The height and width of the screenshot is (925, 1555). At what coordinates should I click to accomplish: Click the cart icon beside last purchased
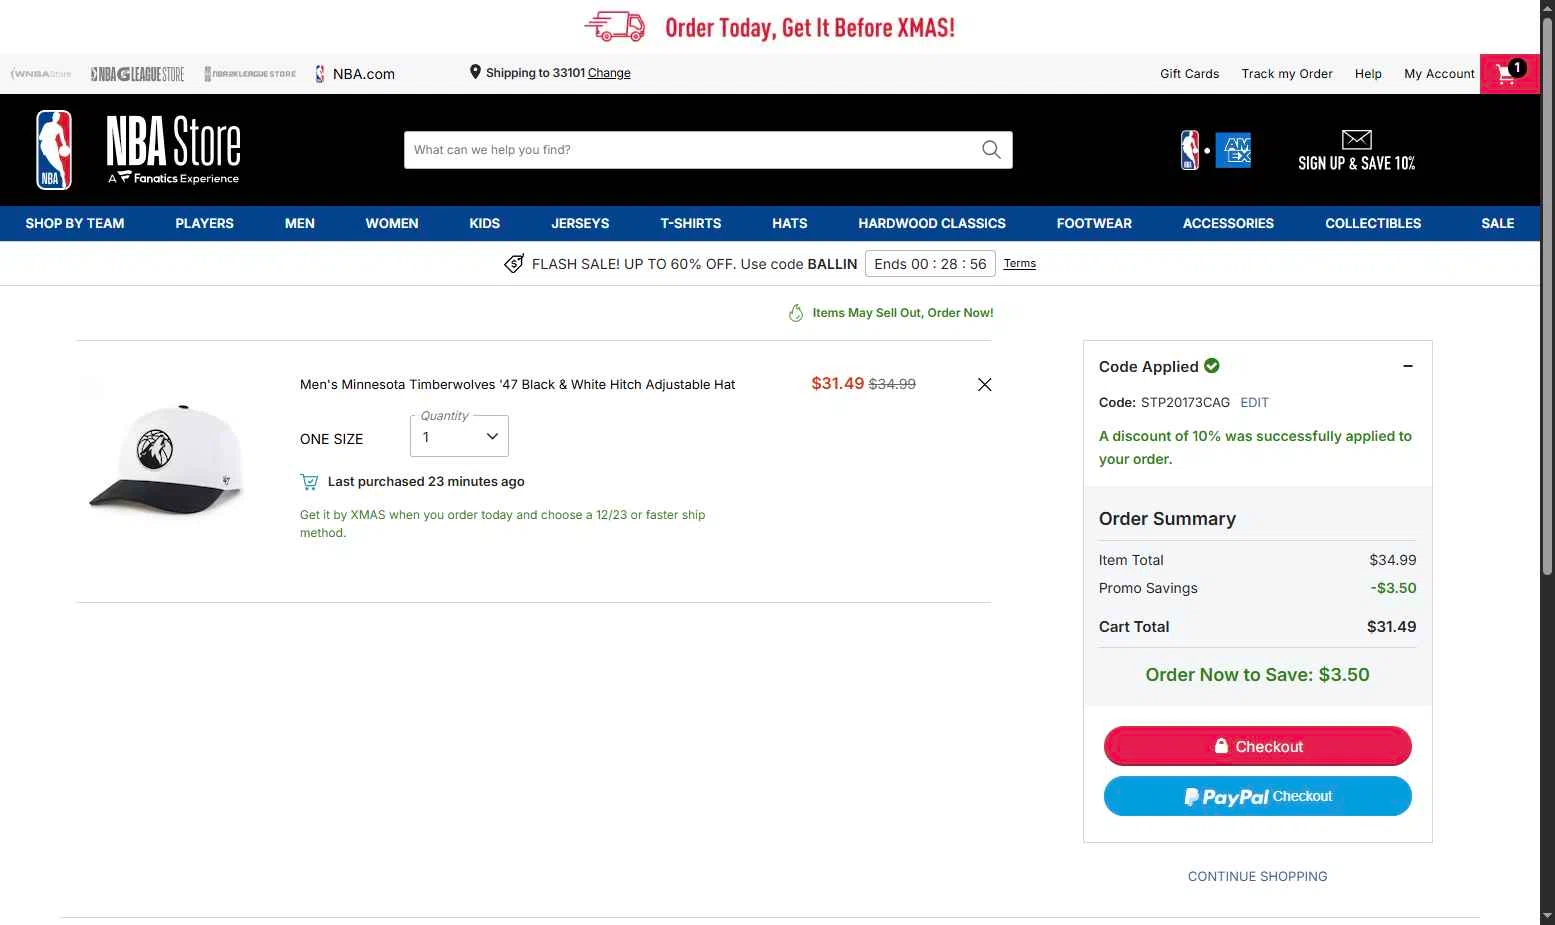pos(309,482)
